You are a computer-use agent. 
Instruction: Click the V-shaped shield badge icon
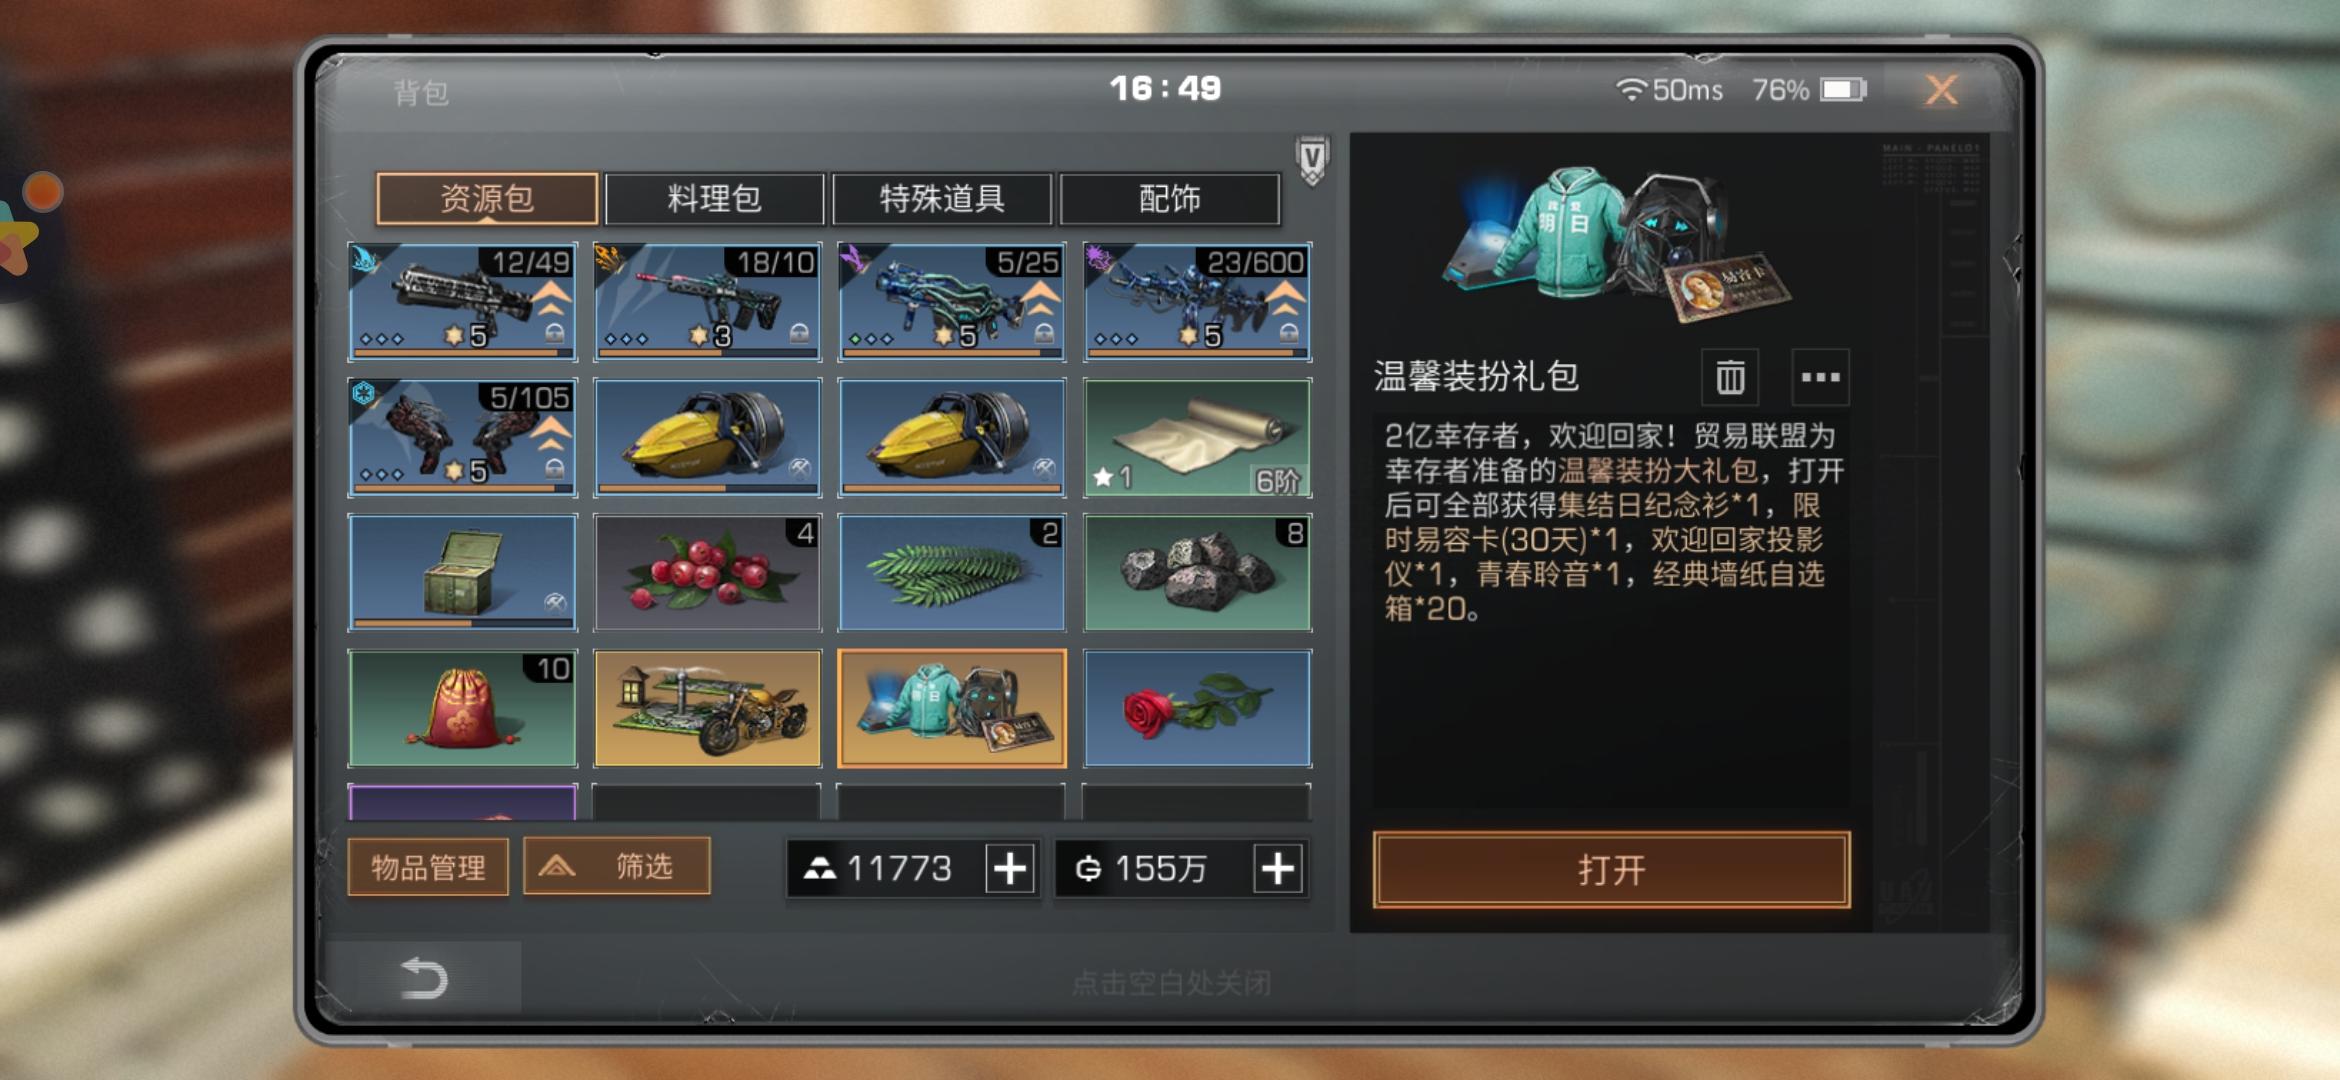(1312, 160)
